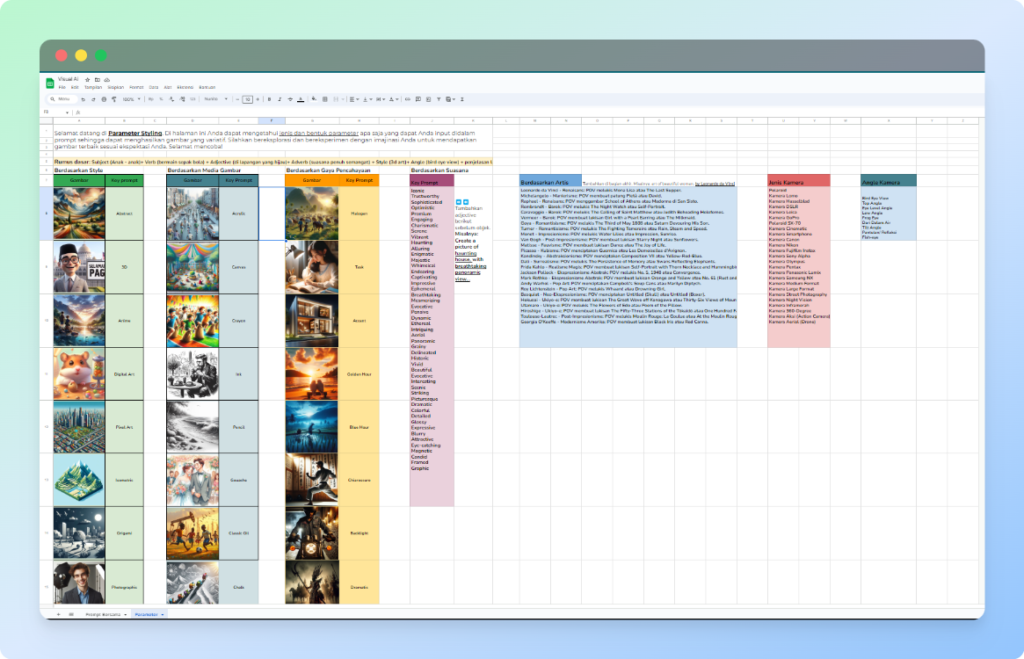Click the hamster Digital Art thumbnail
Image resolution: width=1024 pixels, height=659 pixels.
coord(77,373)
